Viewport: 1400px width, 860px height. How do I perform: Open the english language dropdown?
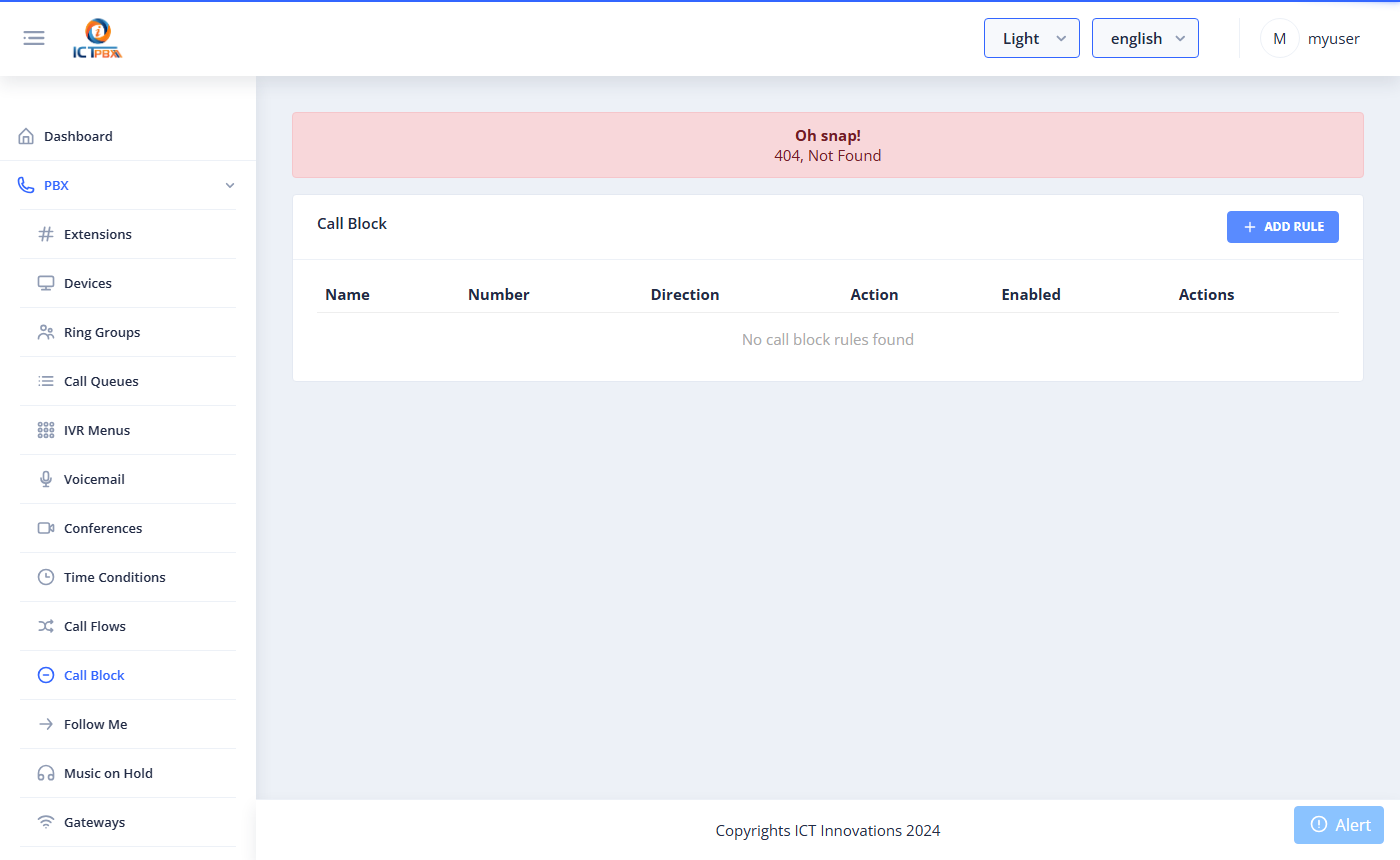pyautogui.click(x=1145, y=38)
